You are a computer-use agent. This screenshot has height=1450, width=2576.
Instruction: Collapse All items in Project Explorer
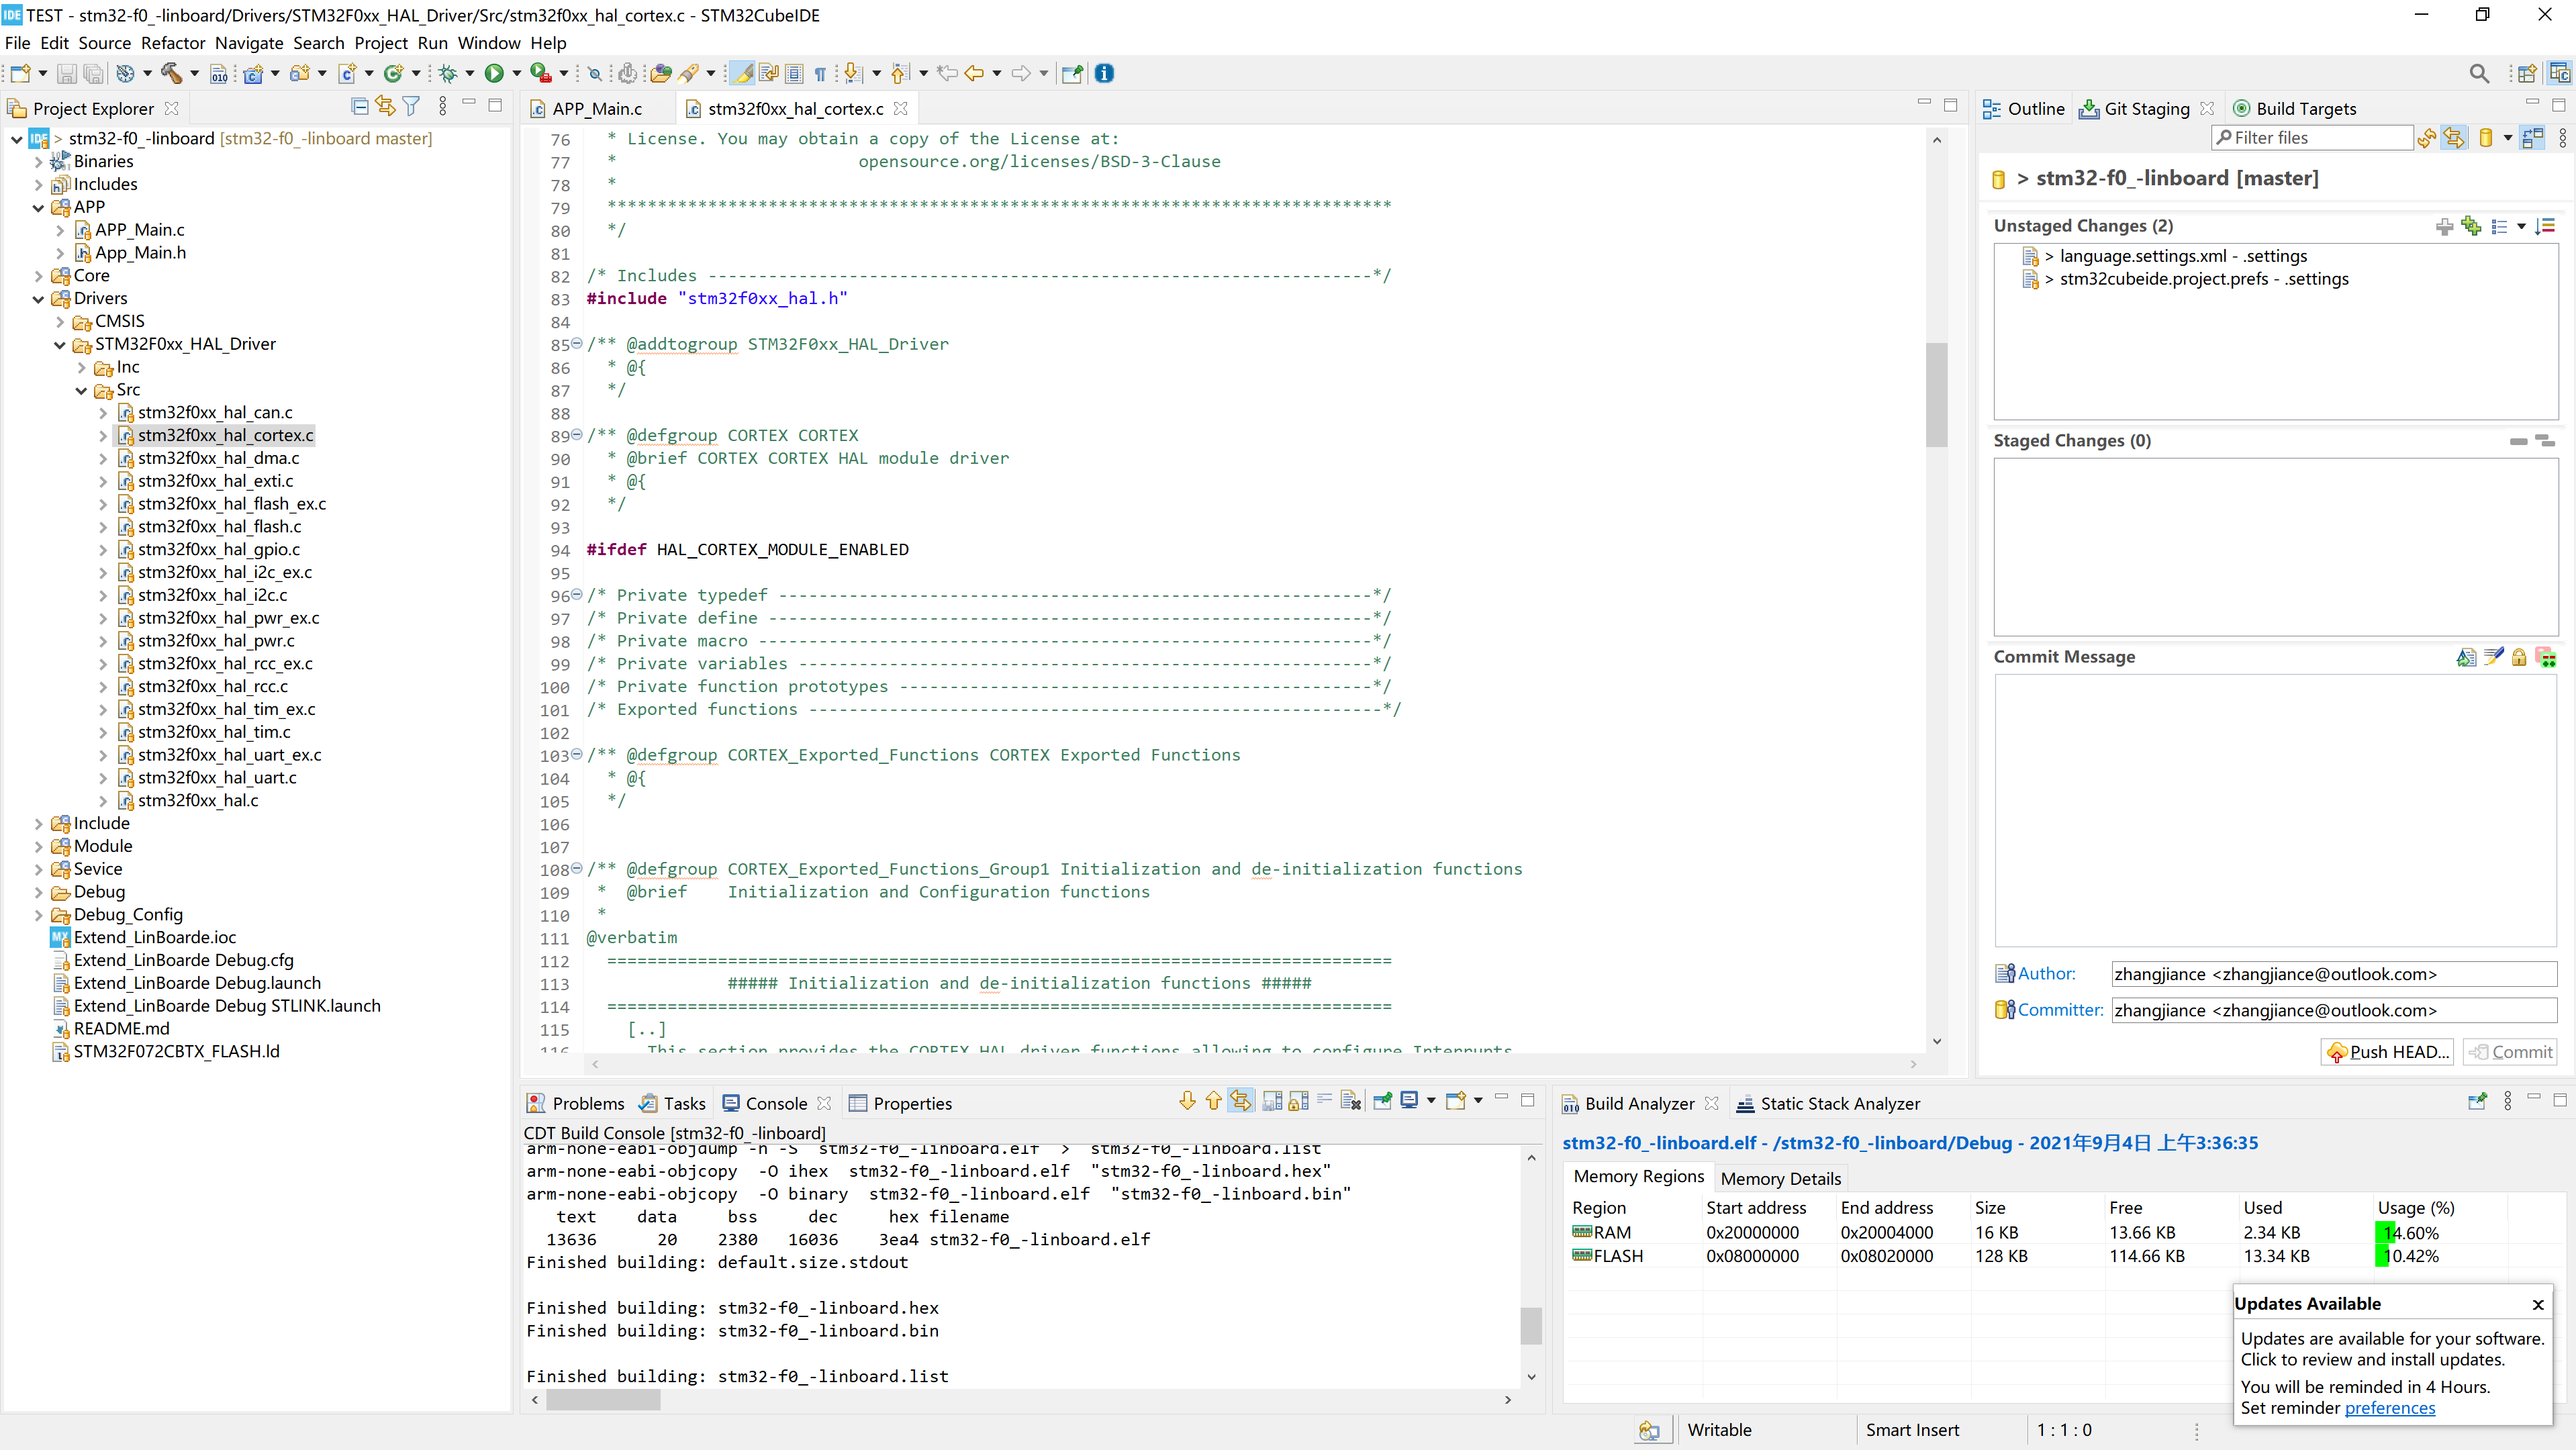(359, 106)
